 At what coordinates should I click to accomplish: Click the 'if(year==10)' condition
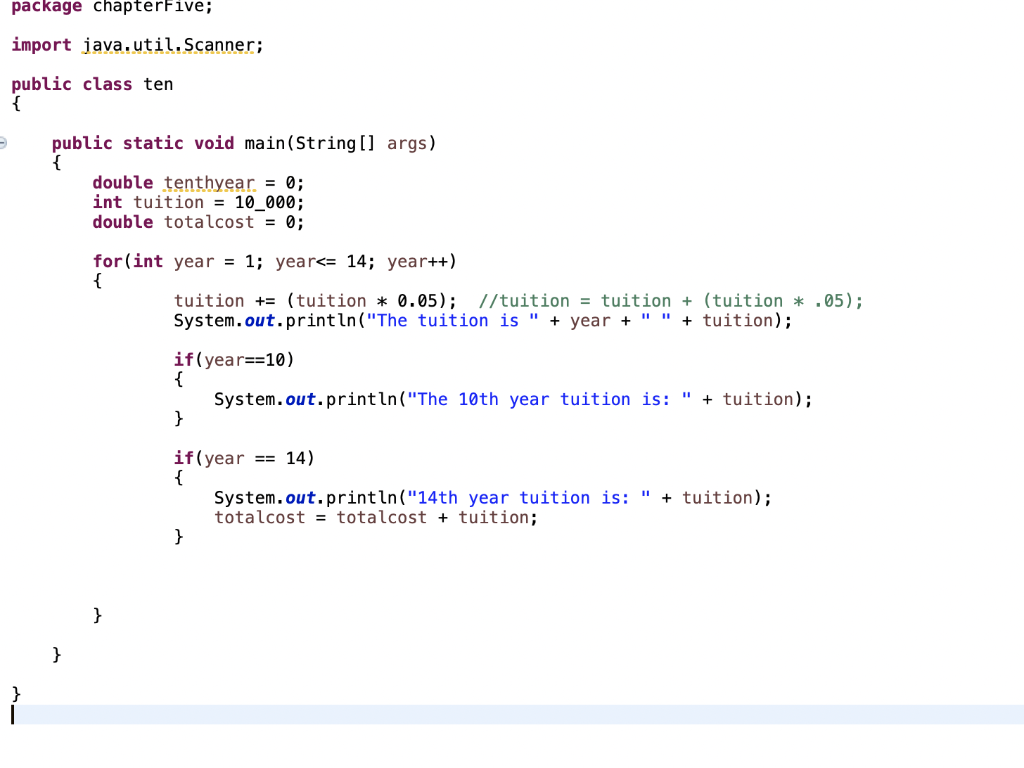234,360
